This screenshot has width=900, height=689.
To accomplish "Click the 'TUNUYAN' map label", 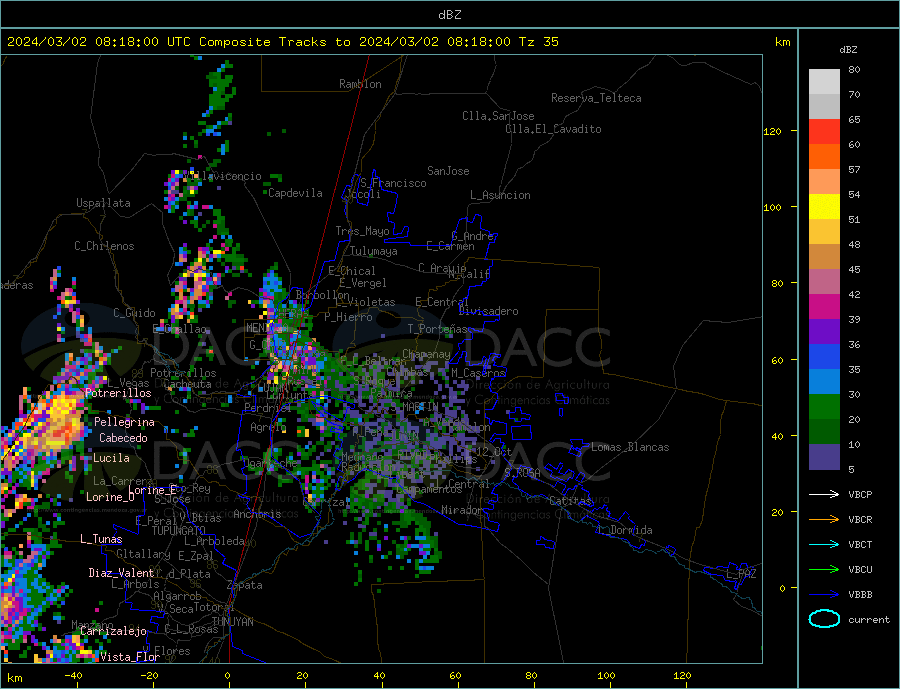I will pos(232,622).
